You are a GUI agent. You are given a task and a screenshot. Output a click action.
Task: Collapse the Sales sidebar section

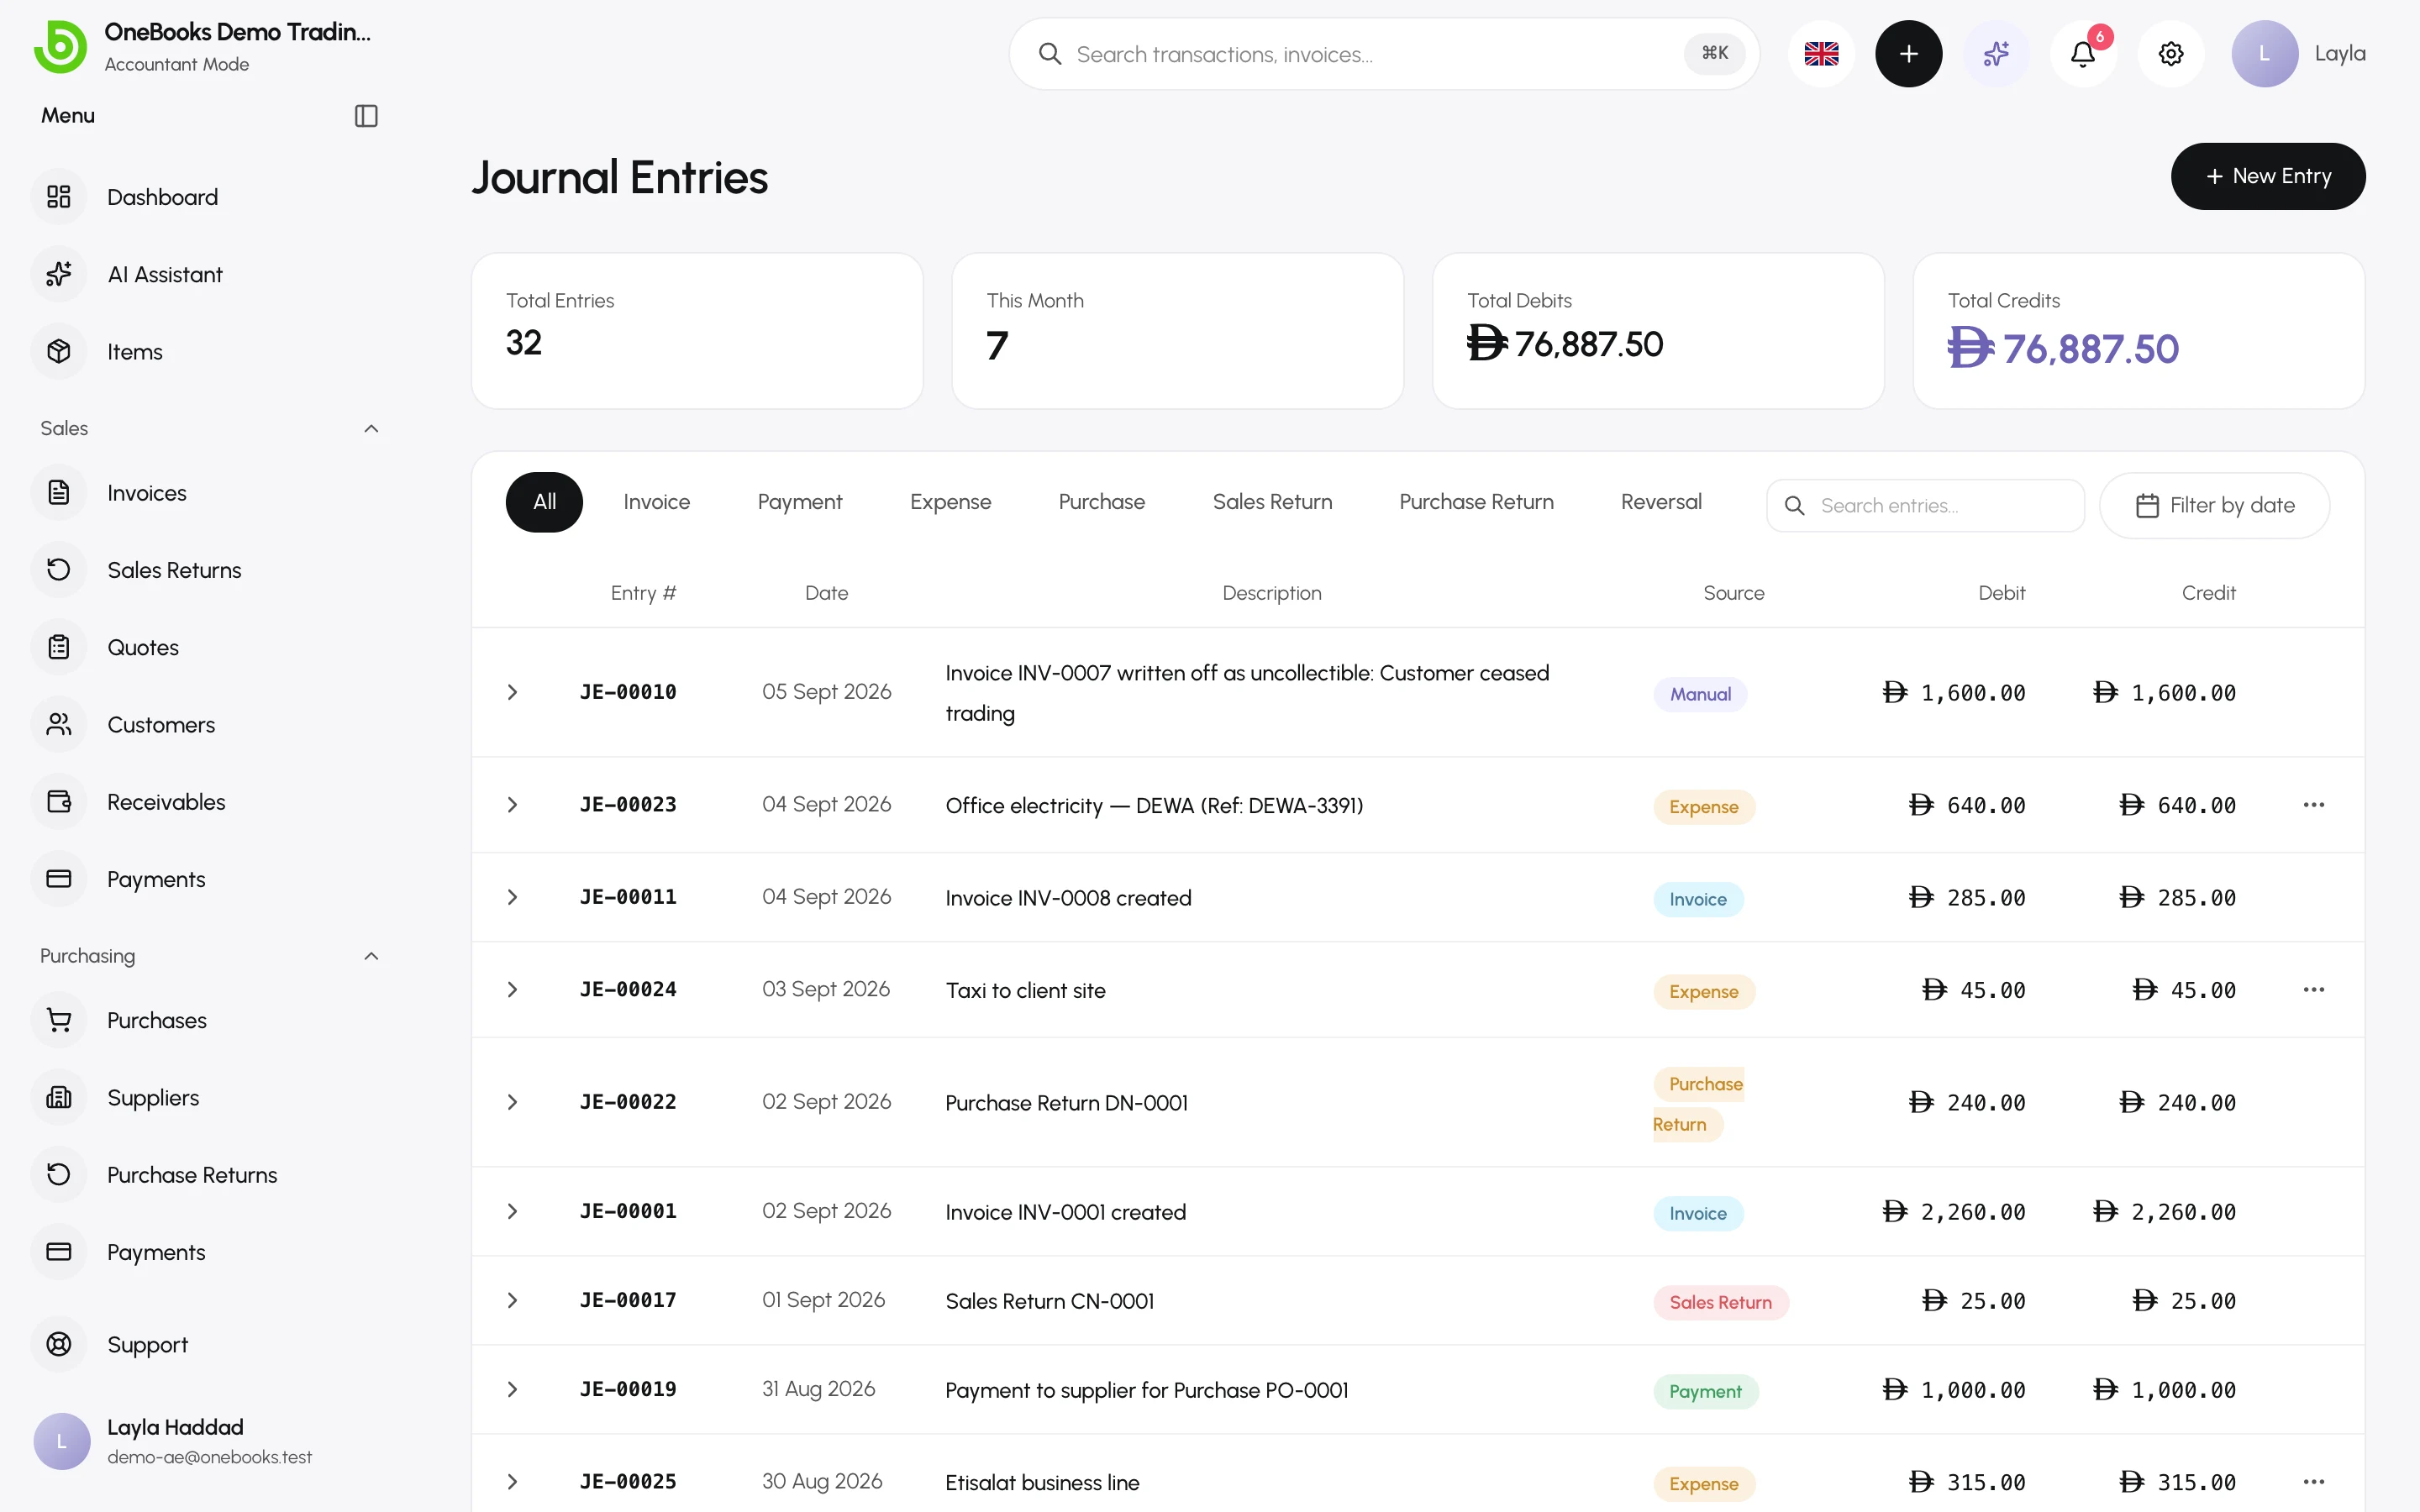(371, 429)
